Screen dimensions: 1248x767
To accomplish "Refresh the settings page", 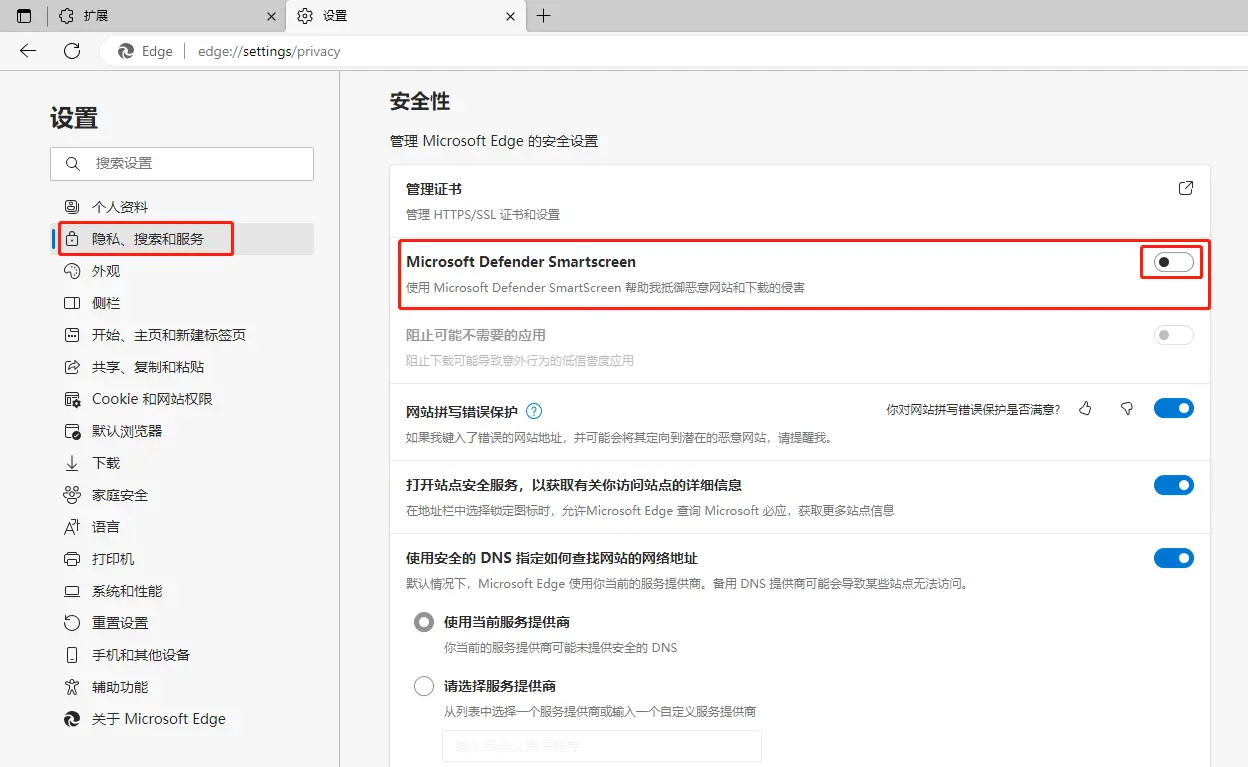I will tap(71, 51).
